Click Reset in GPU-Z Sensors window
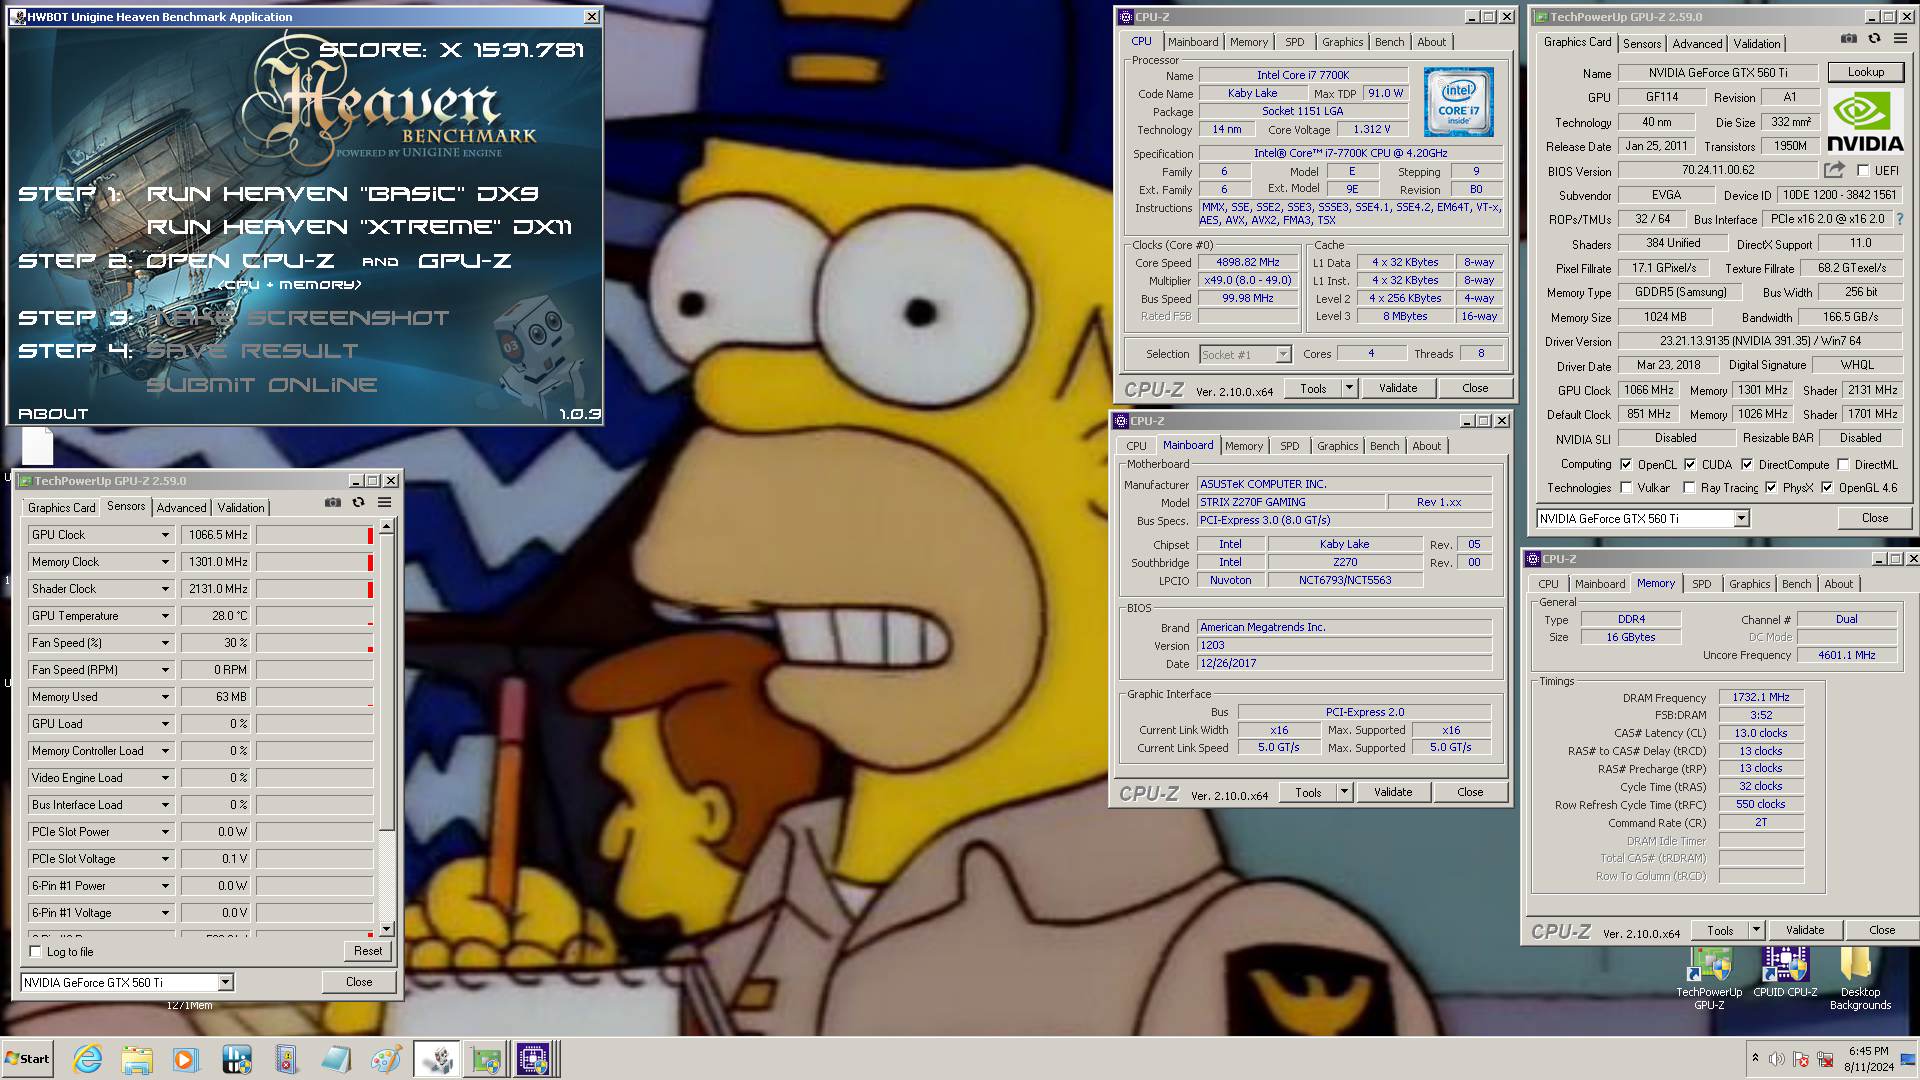Viewport: 1920px width, 1080px height. pyautogui.click(x=367, y=951)
